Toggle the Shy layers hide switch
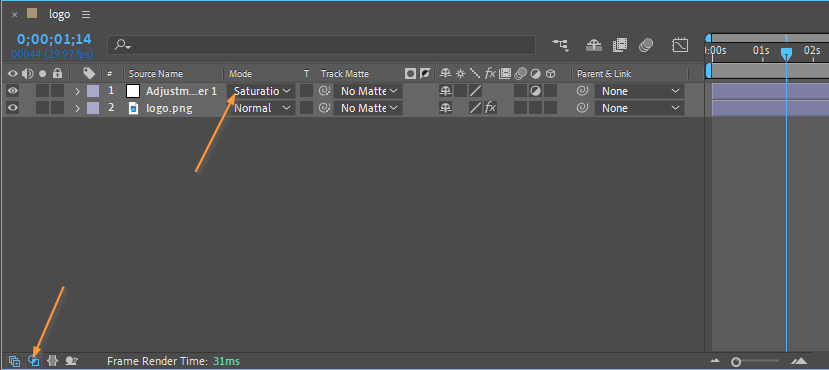 coord(594,45)
